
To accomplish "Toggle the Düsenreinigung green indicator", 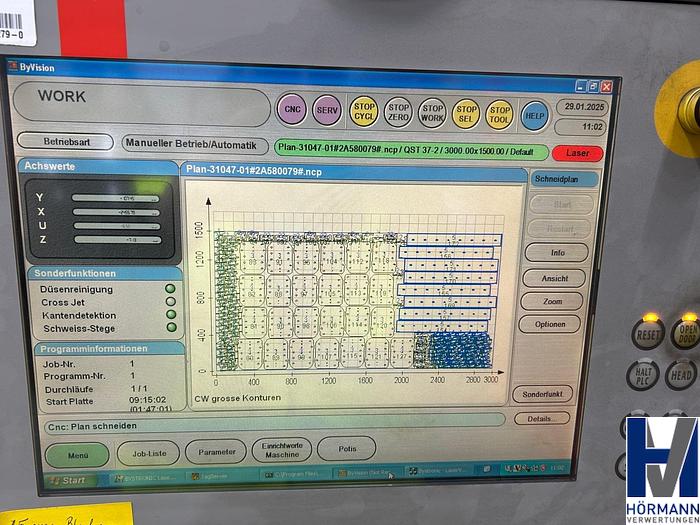I will coord(170,288).
